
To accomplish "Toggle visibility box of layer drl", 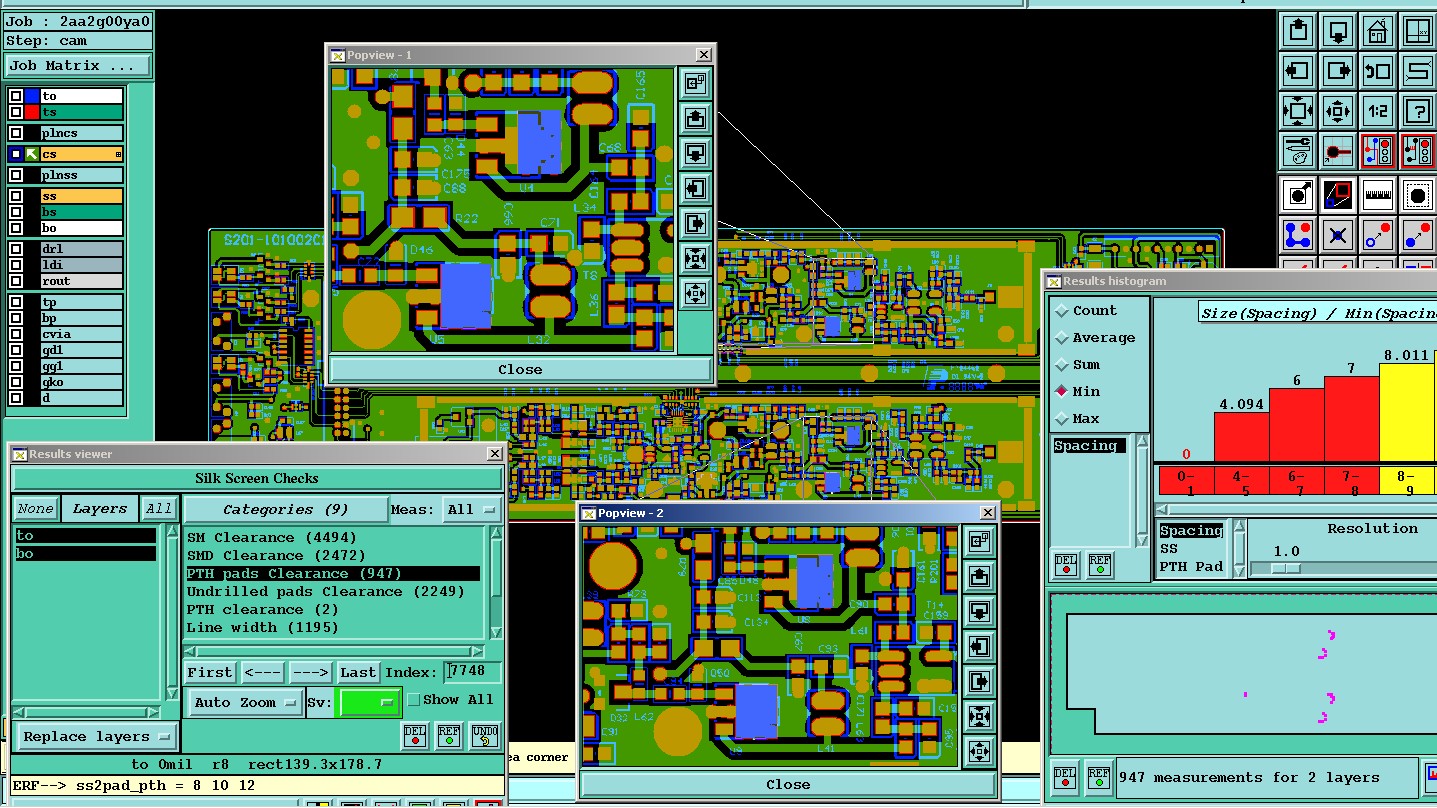I will (x=16, y=249).
